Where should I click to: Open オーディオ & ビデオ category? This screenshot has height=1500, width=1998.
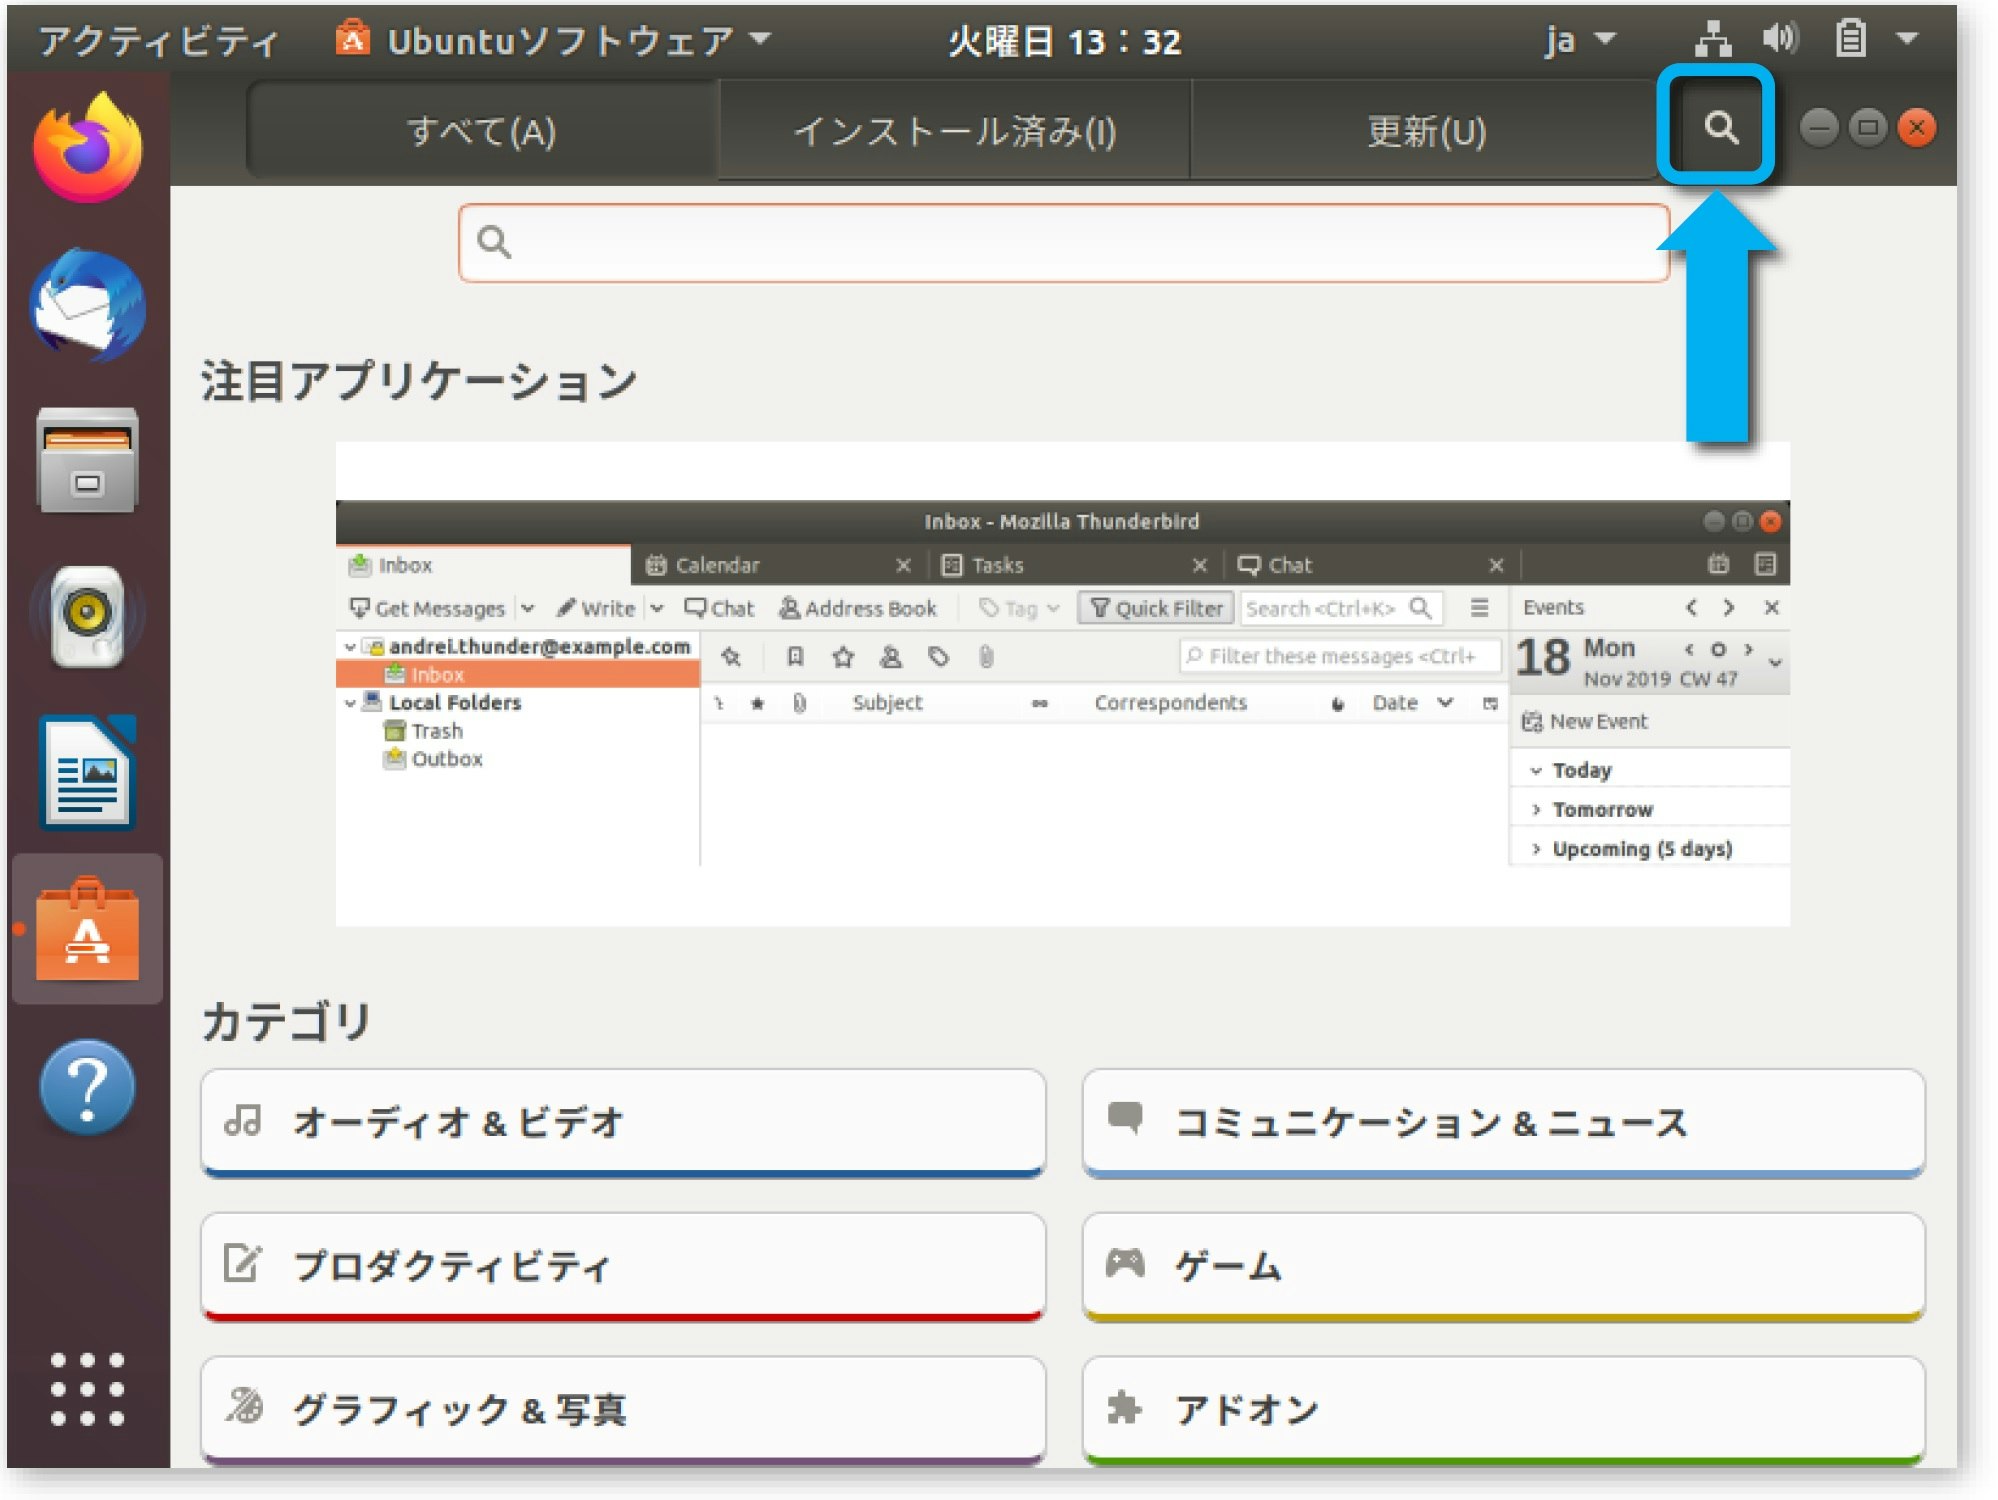(x=622, y=1122)
